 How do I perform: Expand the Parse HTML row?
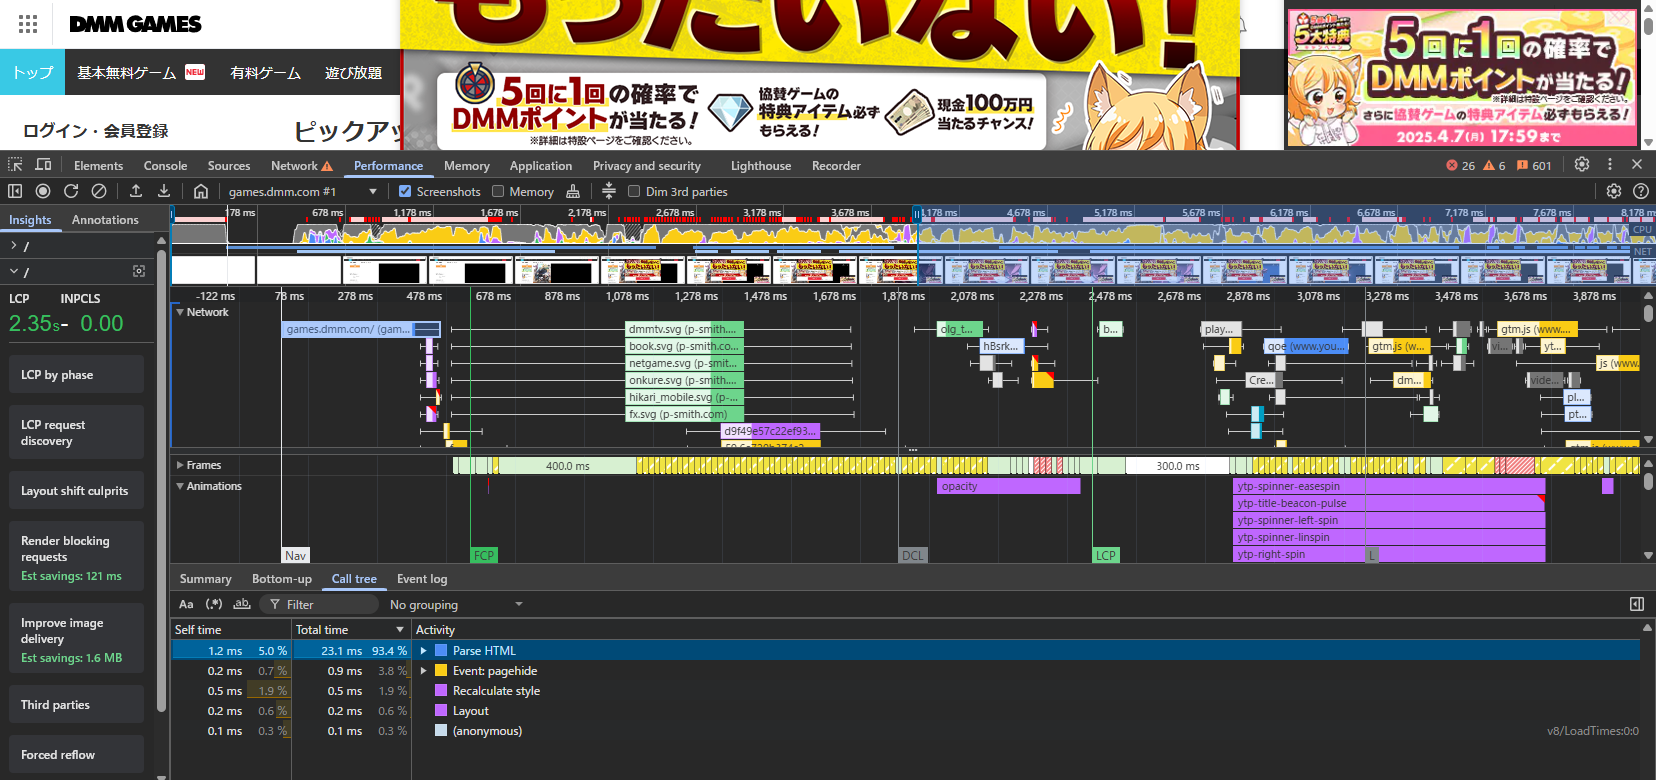point(424,651)
